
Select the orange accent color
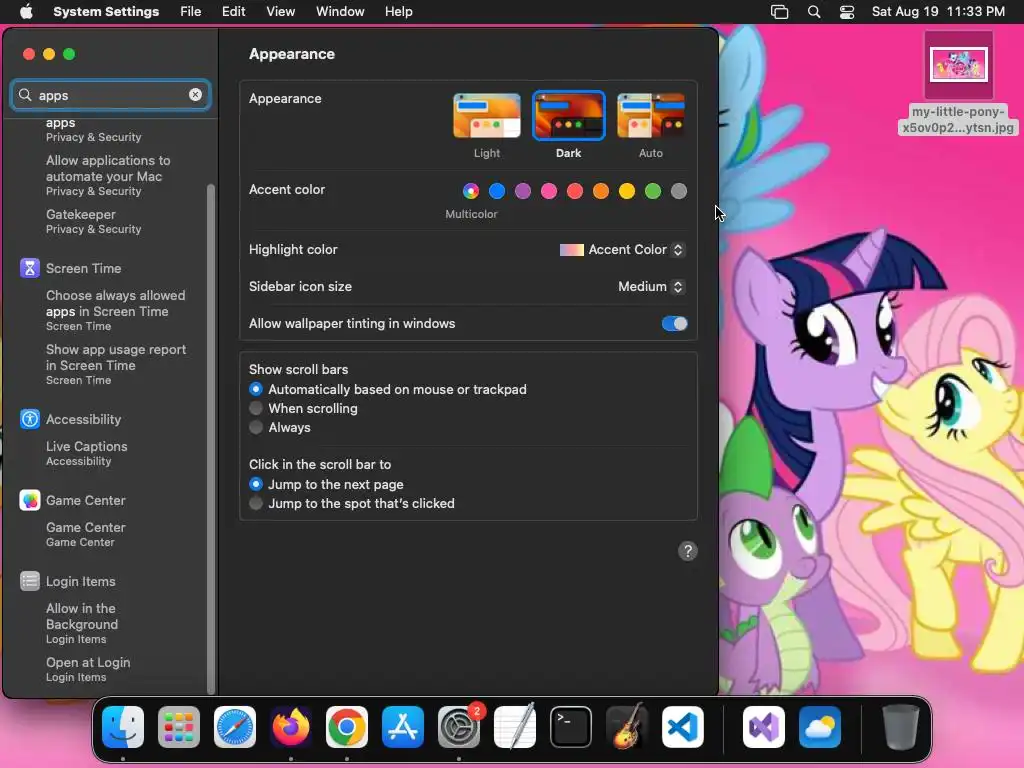[x=601, y=191]
